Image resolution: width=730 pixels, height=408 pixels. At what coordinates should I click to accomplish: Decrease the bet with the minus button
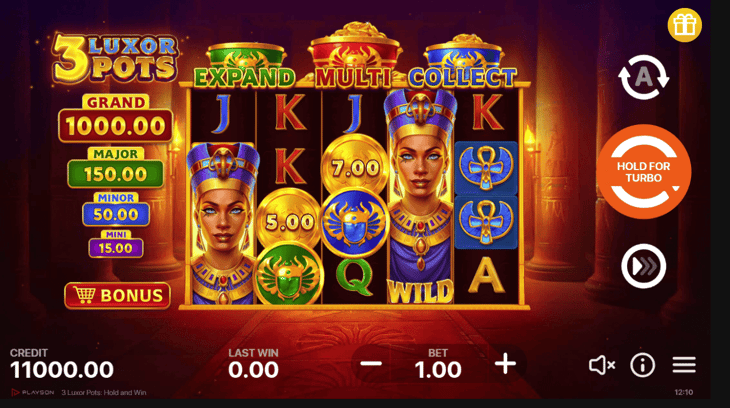371,364
